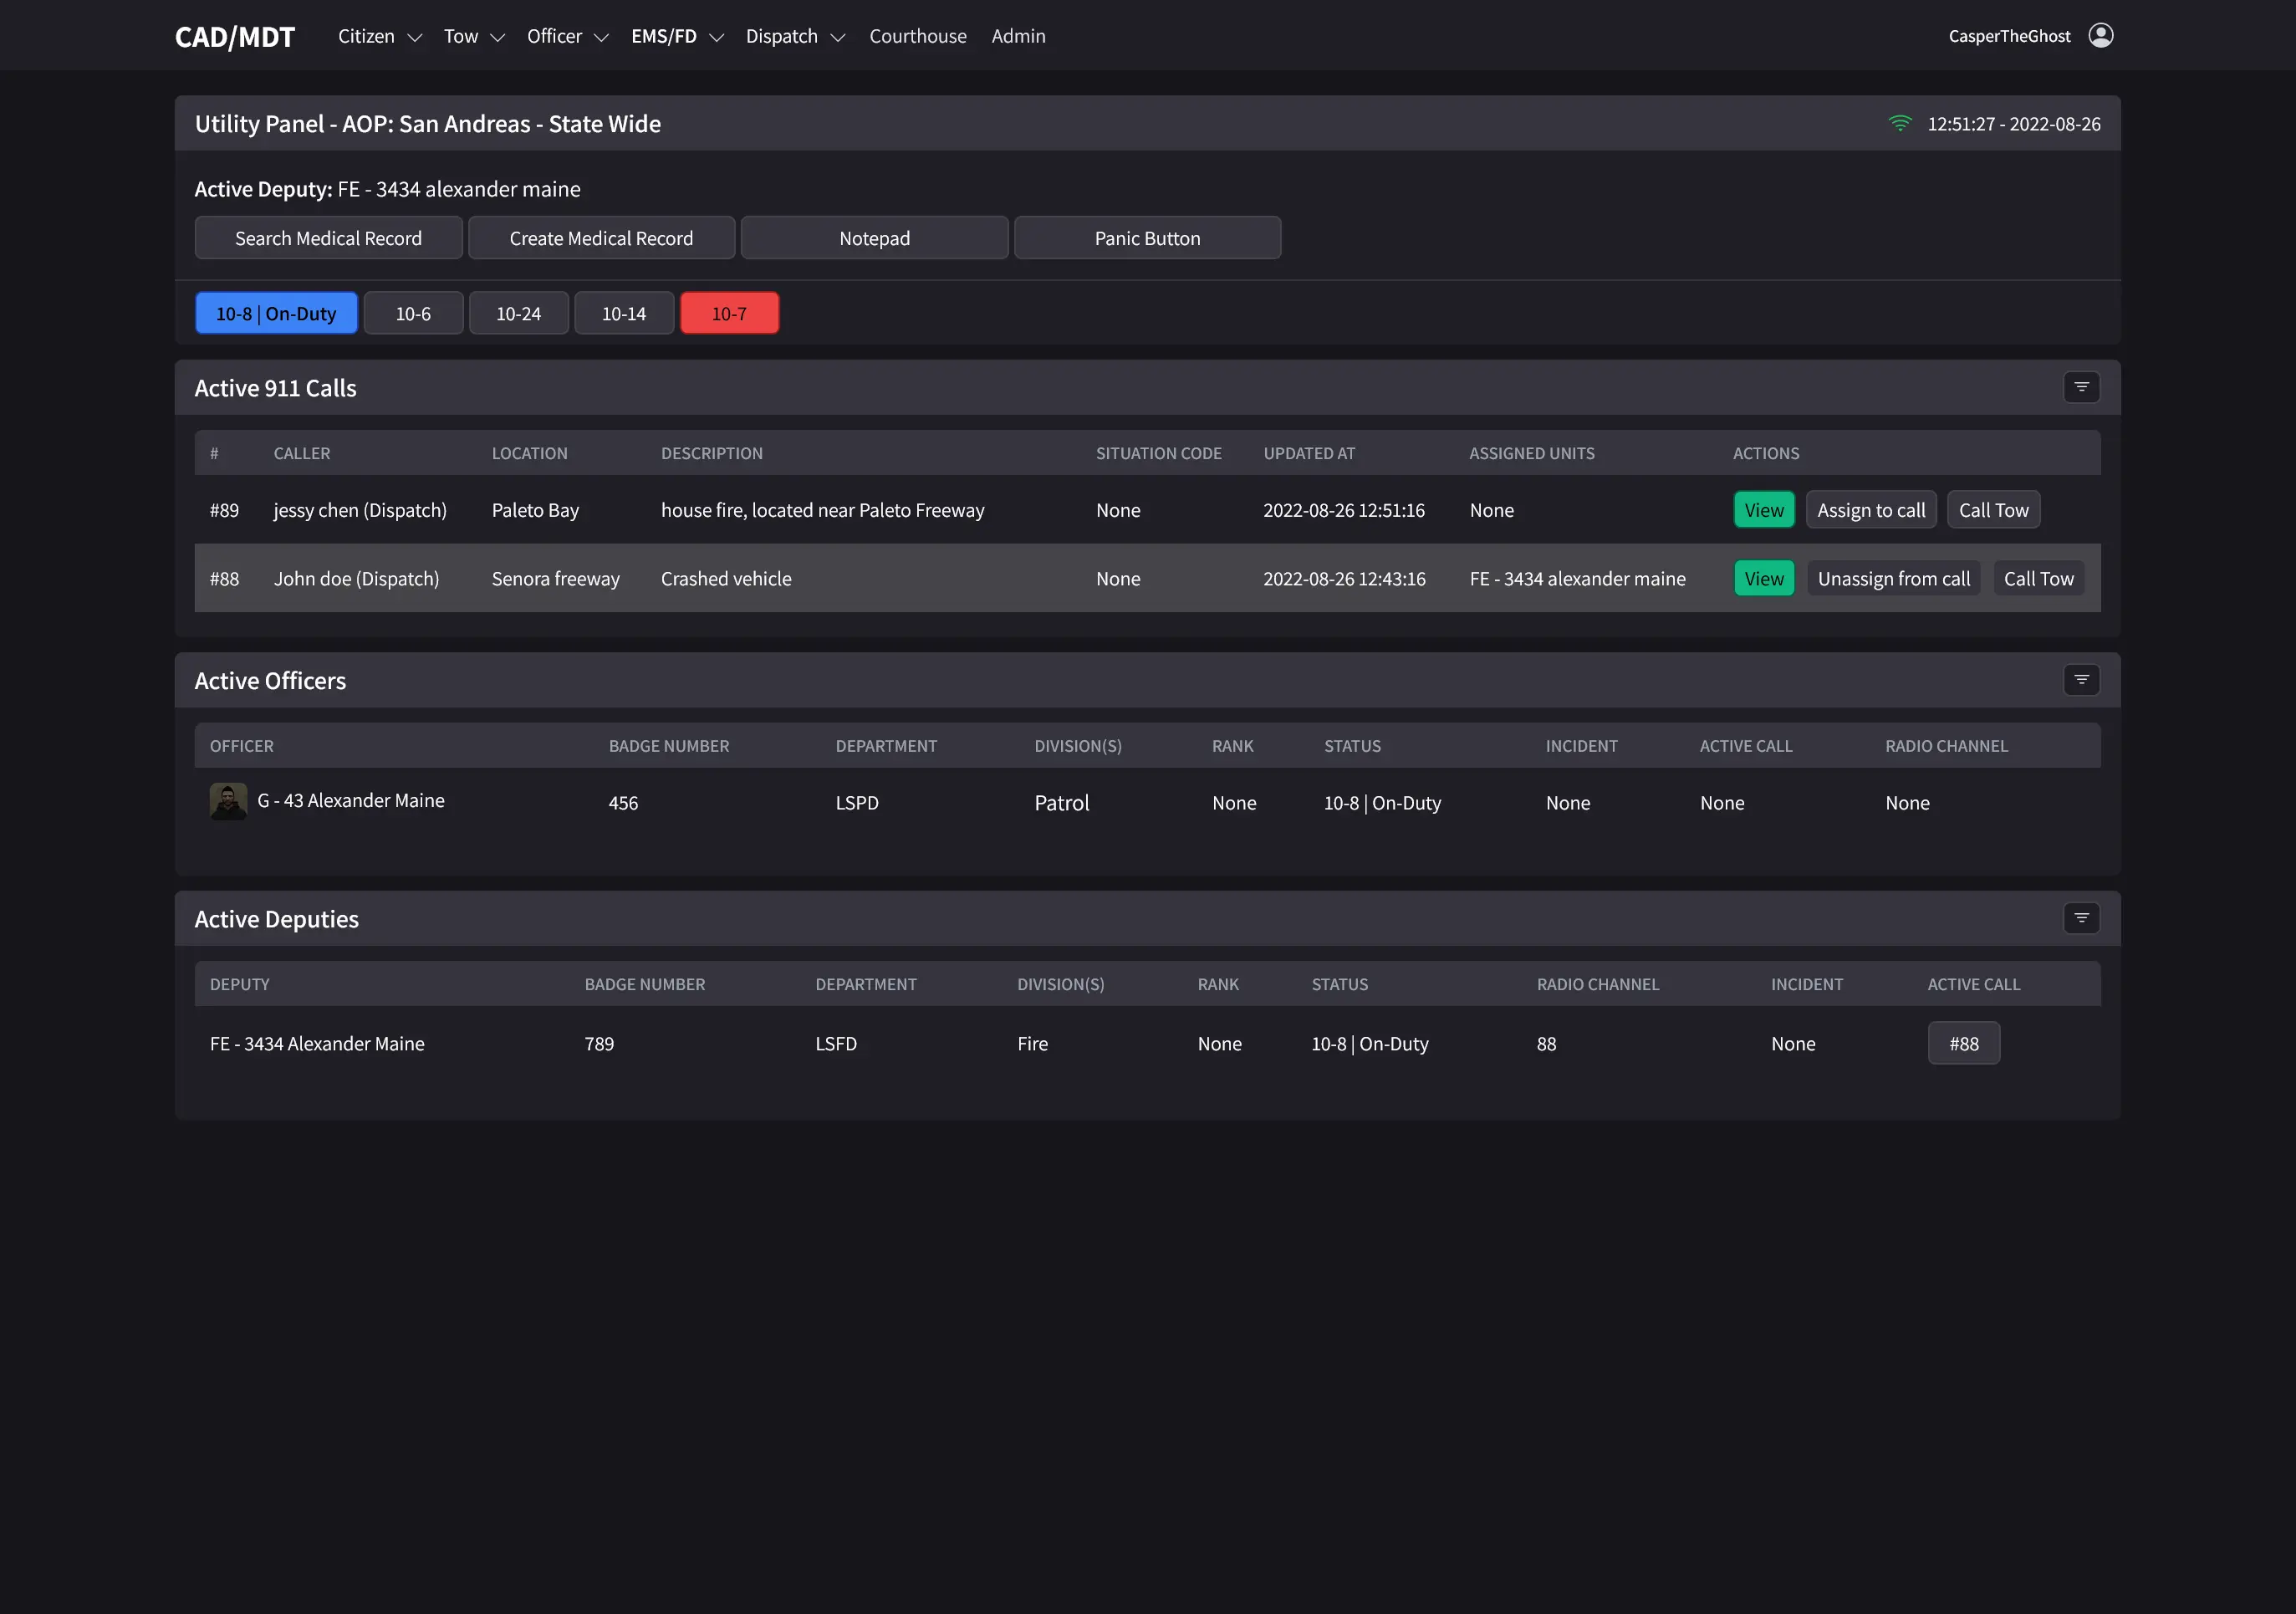Viewport: 2296px width, 1614px height.
Task: Open the filter icon on Active Deputies panel
Action: click(2082, 918)
